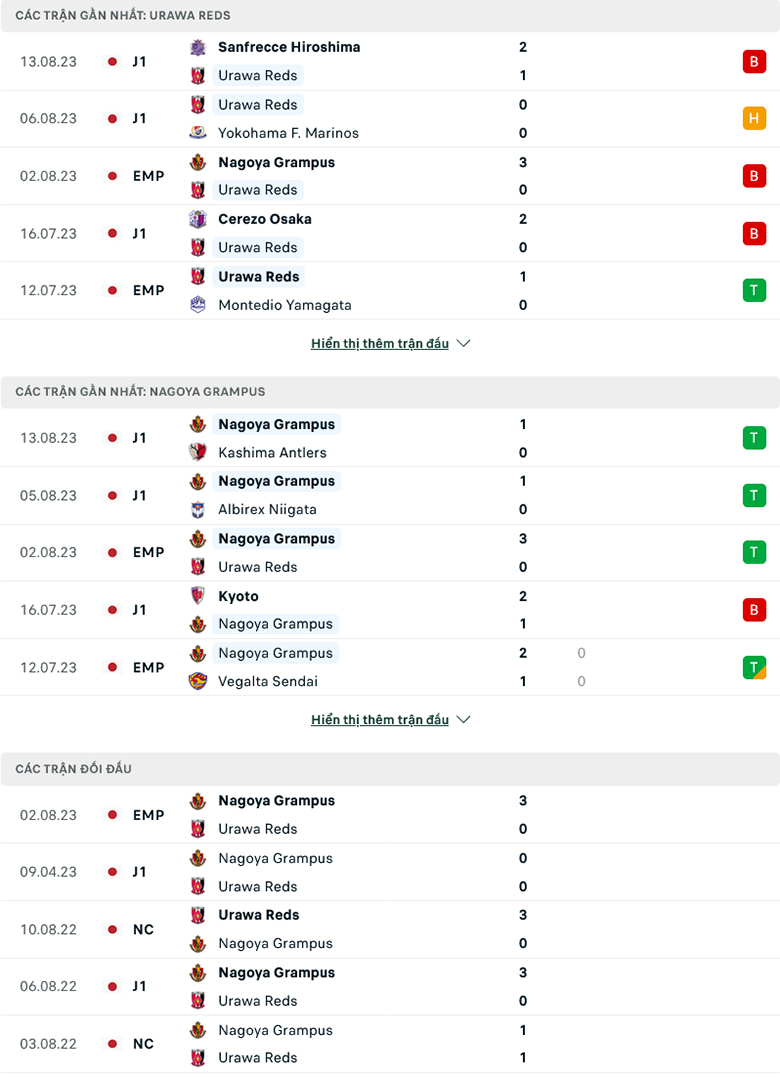Click green T badge for Montedio Yamagata match

coord(753,290)
